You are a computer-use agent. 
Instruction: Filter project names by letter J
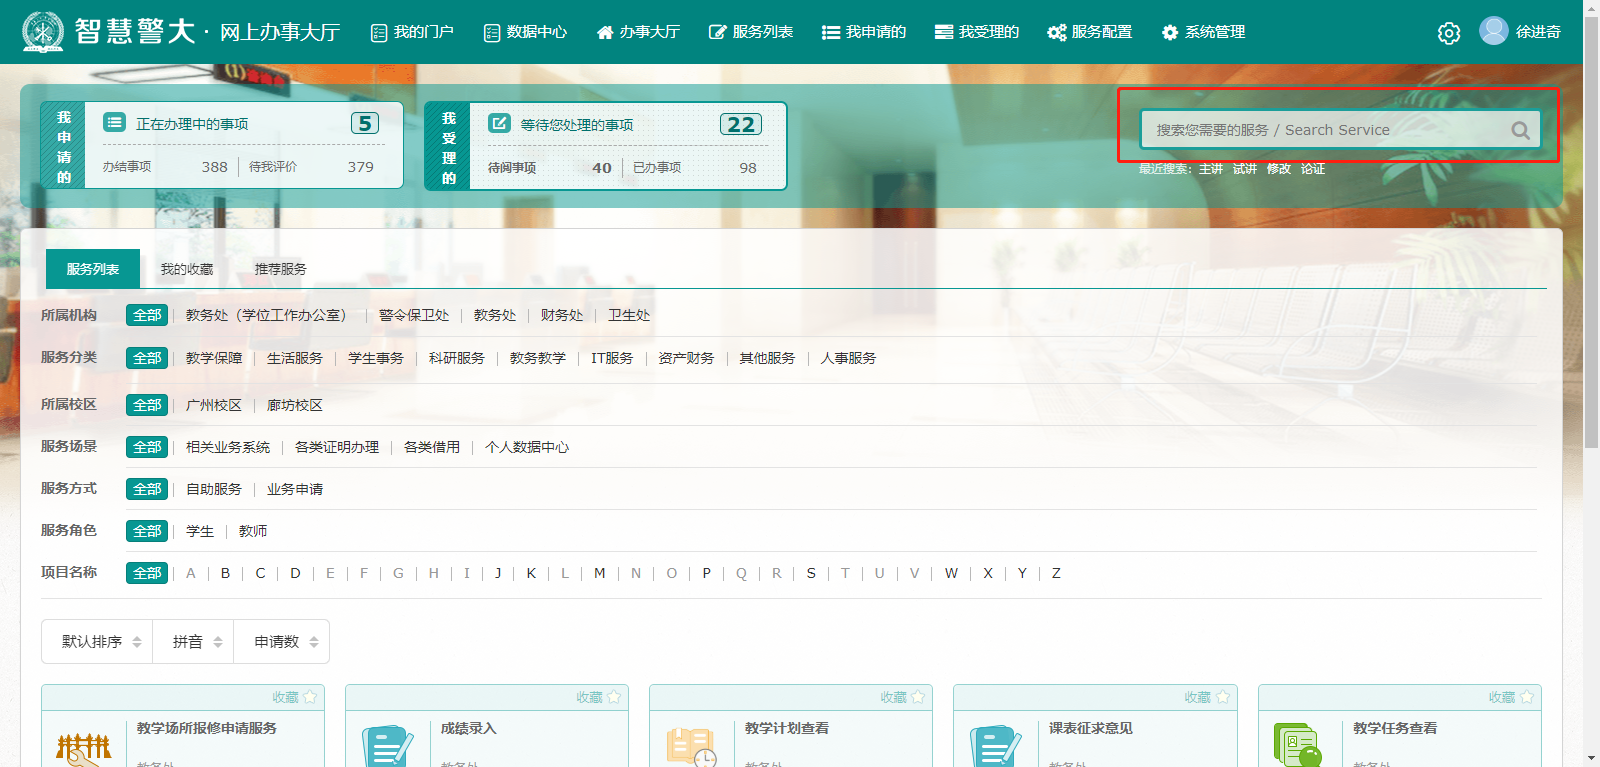(498, 573)
